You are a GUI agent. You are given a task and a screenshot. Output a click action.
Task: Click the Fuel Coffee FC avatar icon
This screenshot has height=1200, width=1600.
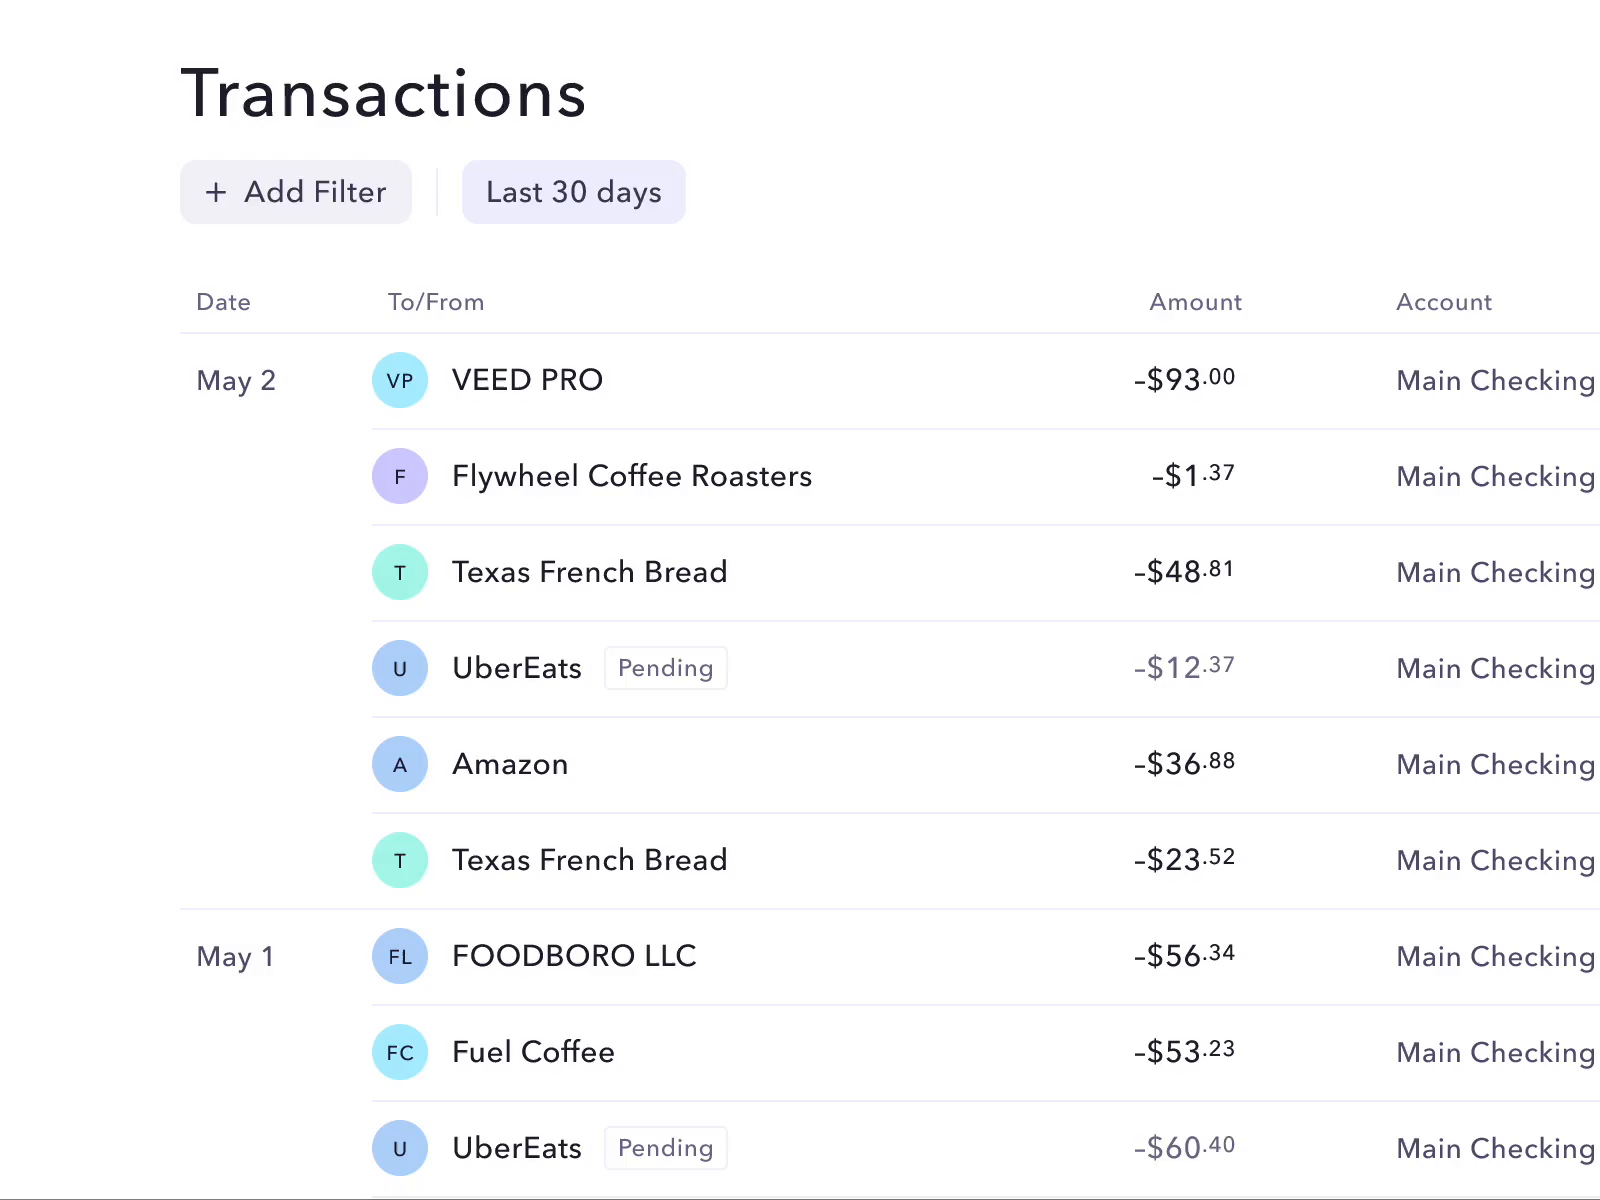click(x=400, y=1052)
